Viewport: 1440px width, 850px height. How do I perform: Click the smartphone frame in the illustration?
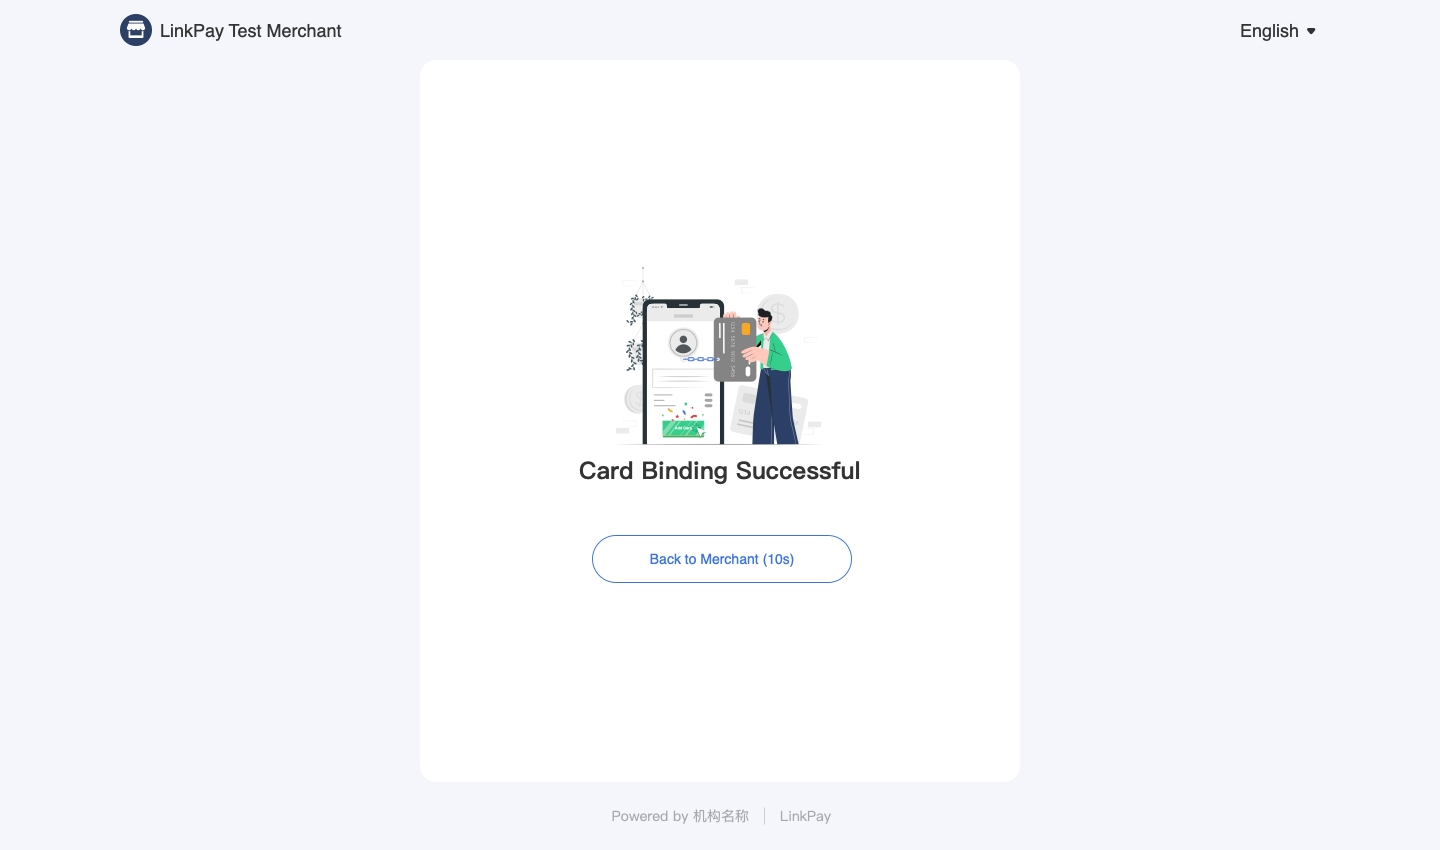coord(683,372)
